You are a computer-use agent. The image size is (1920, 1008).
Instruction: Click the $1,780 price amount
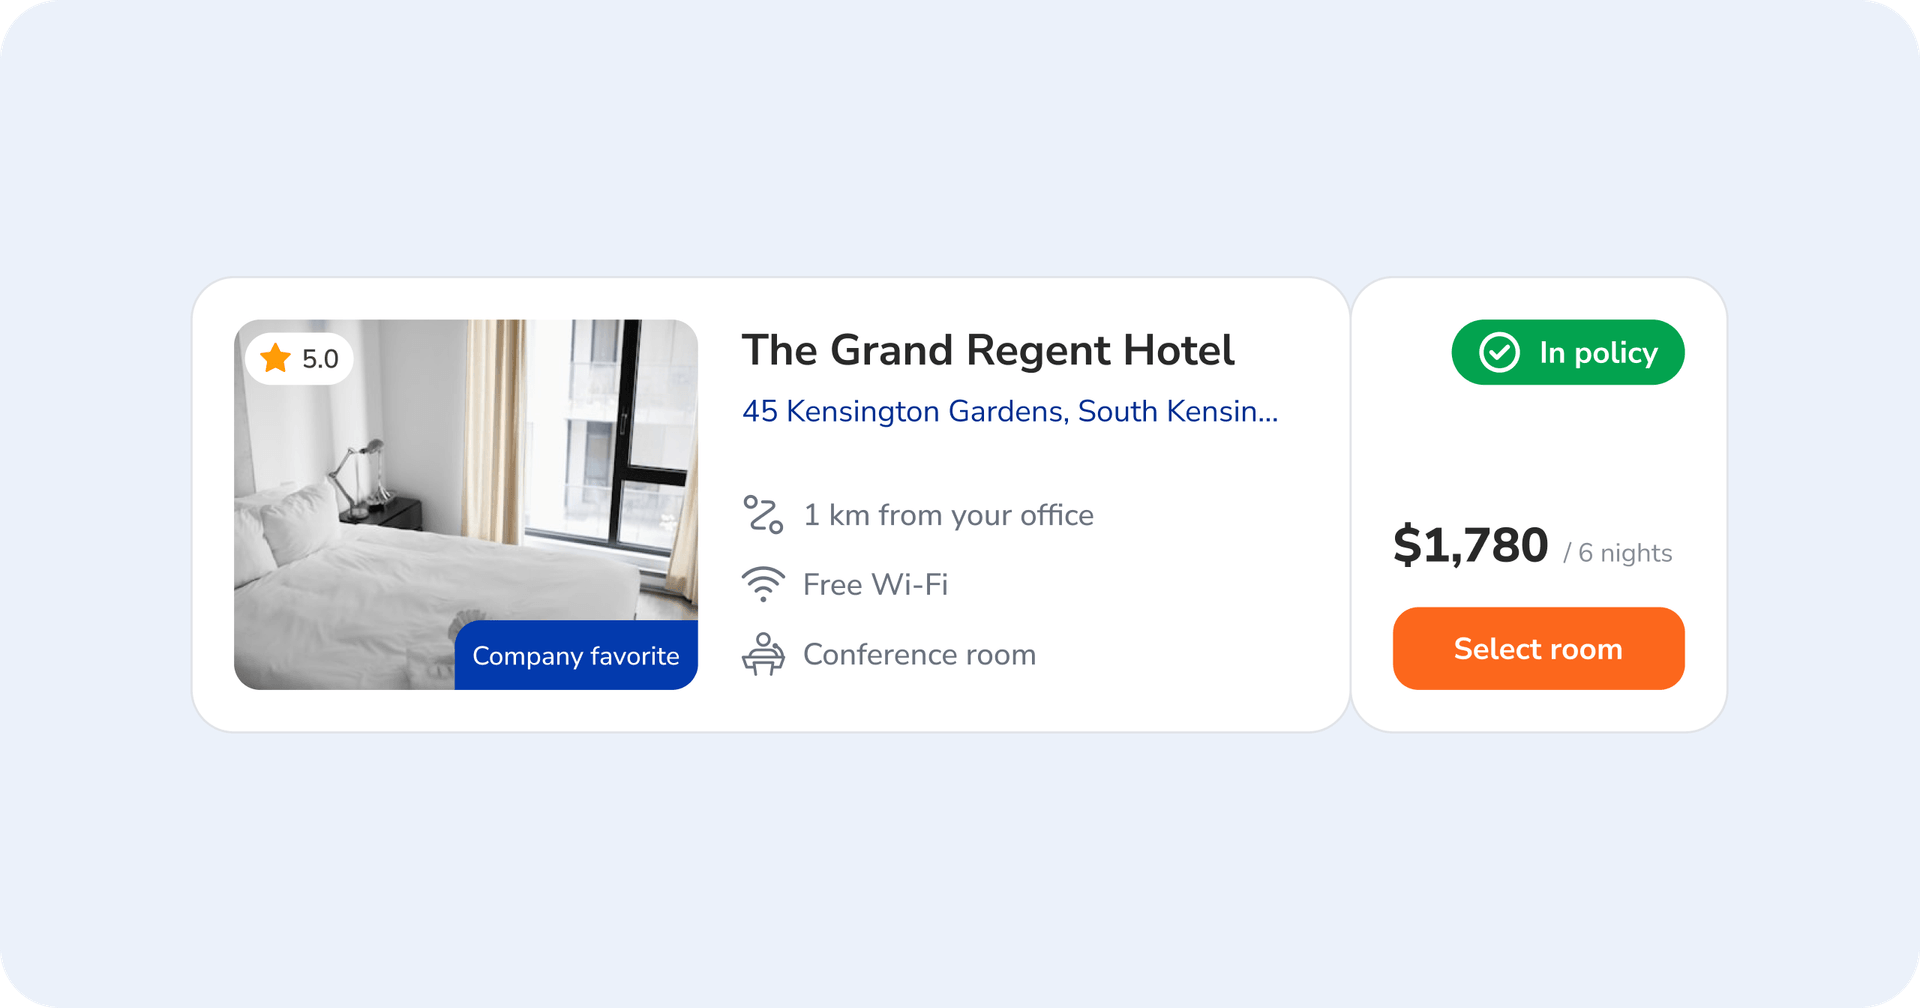click(1470, 546)
